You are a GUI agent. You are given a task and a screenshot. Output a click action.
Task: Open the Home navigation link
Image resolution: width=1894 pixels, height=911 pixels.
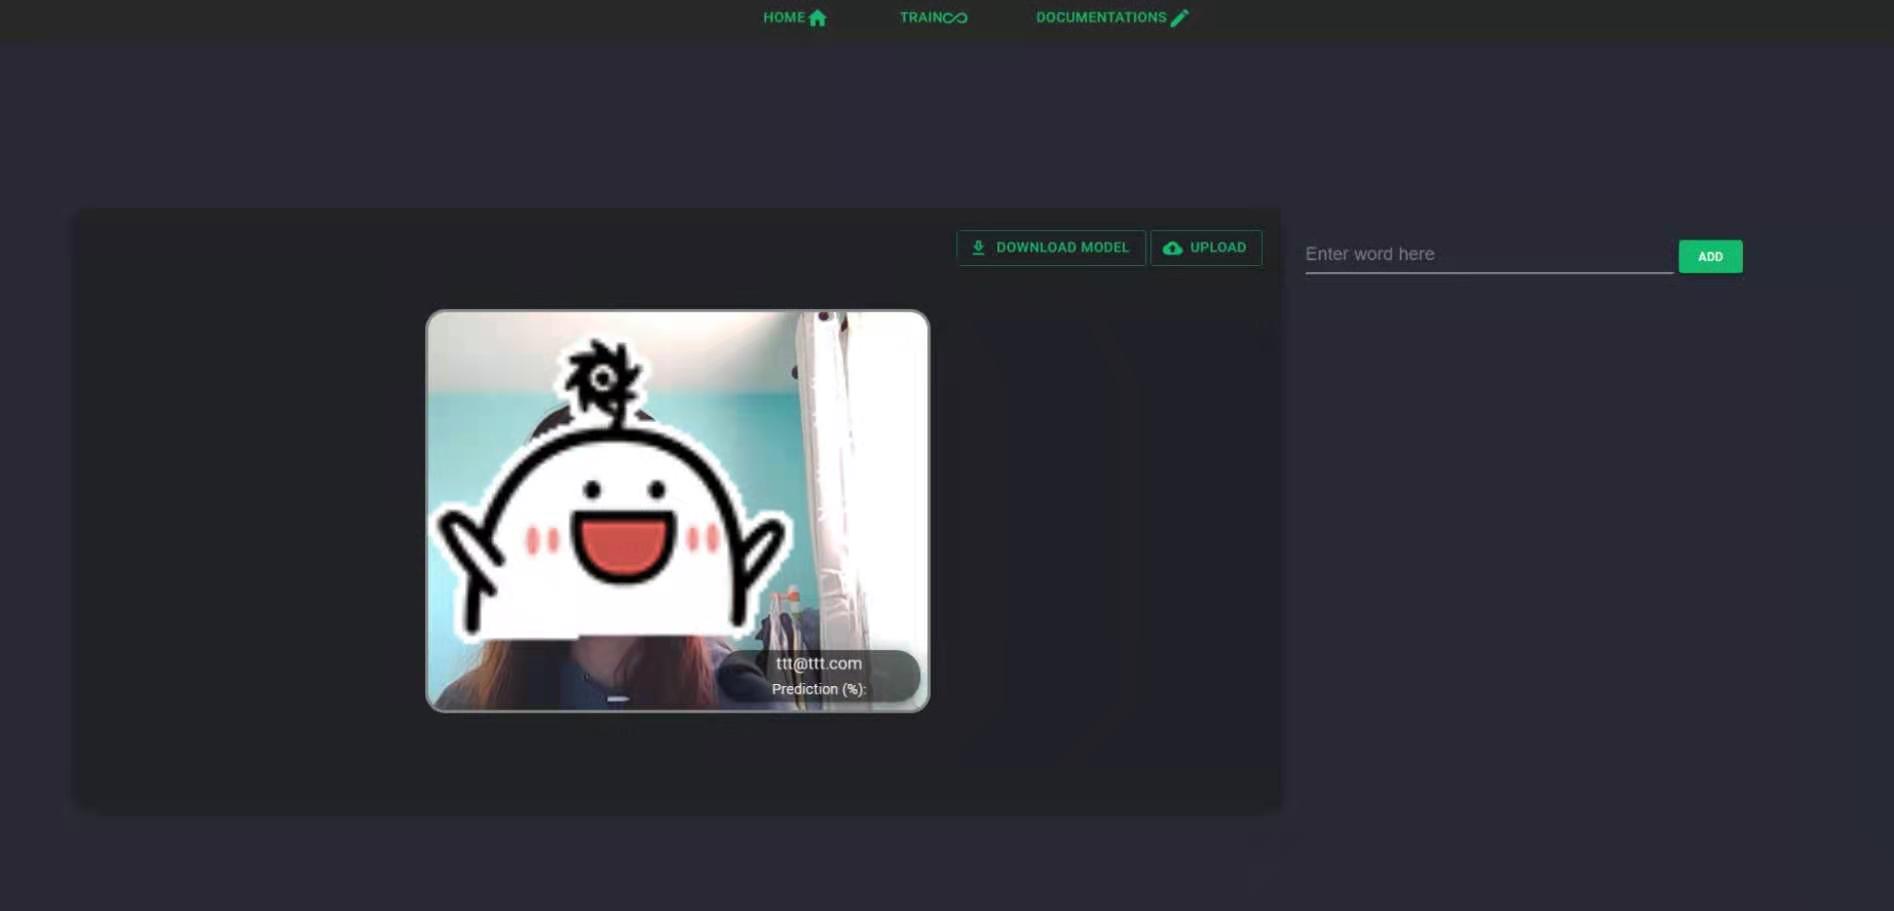(795, 17)
